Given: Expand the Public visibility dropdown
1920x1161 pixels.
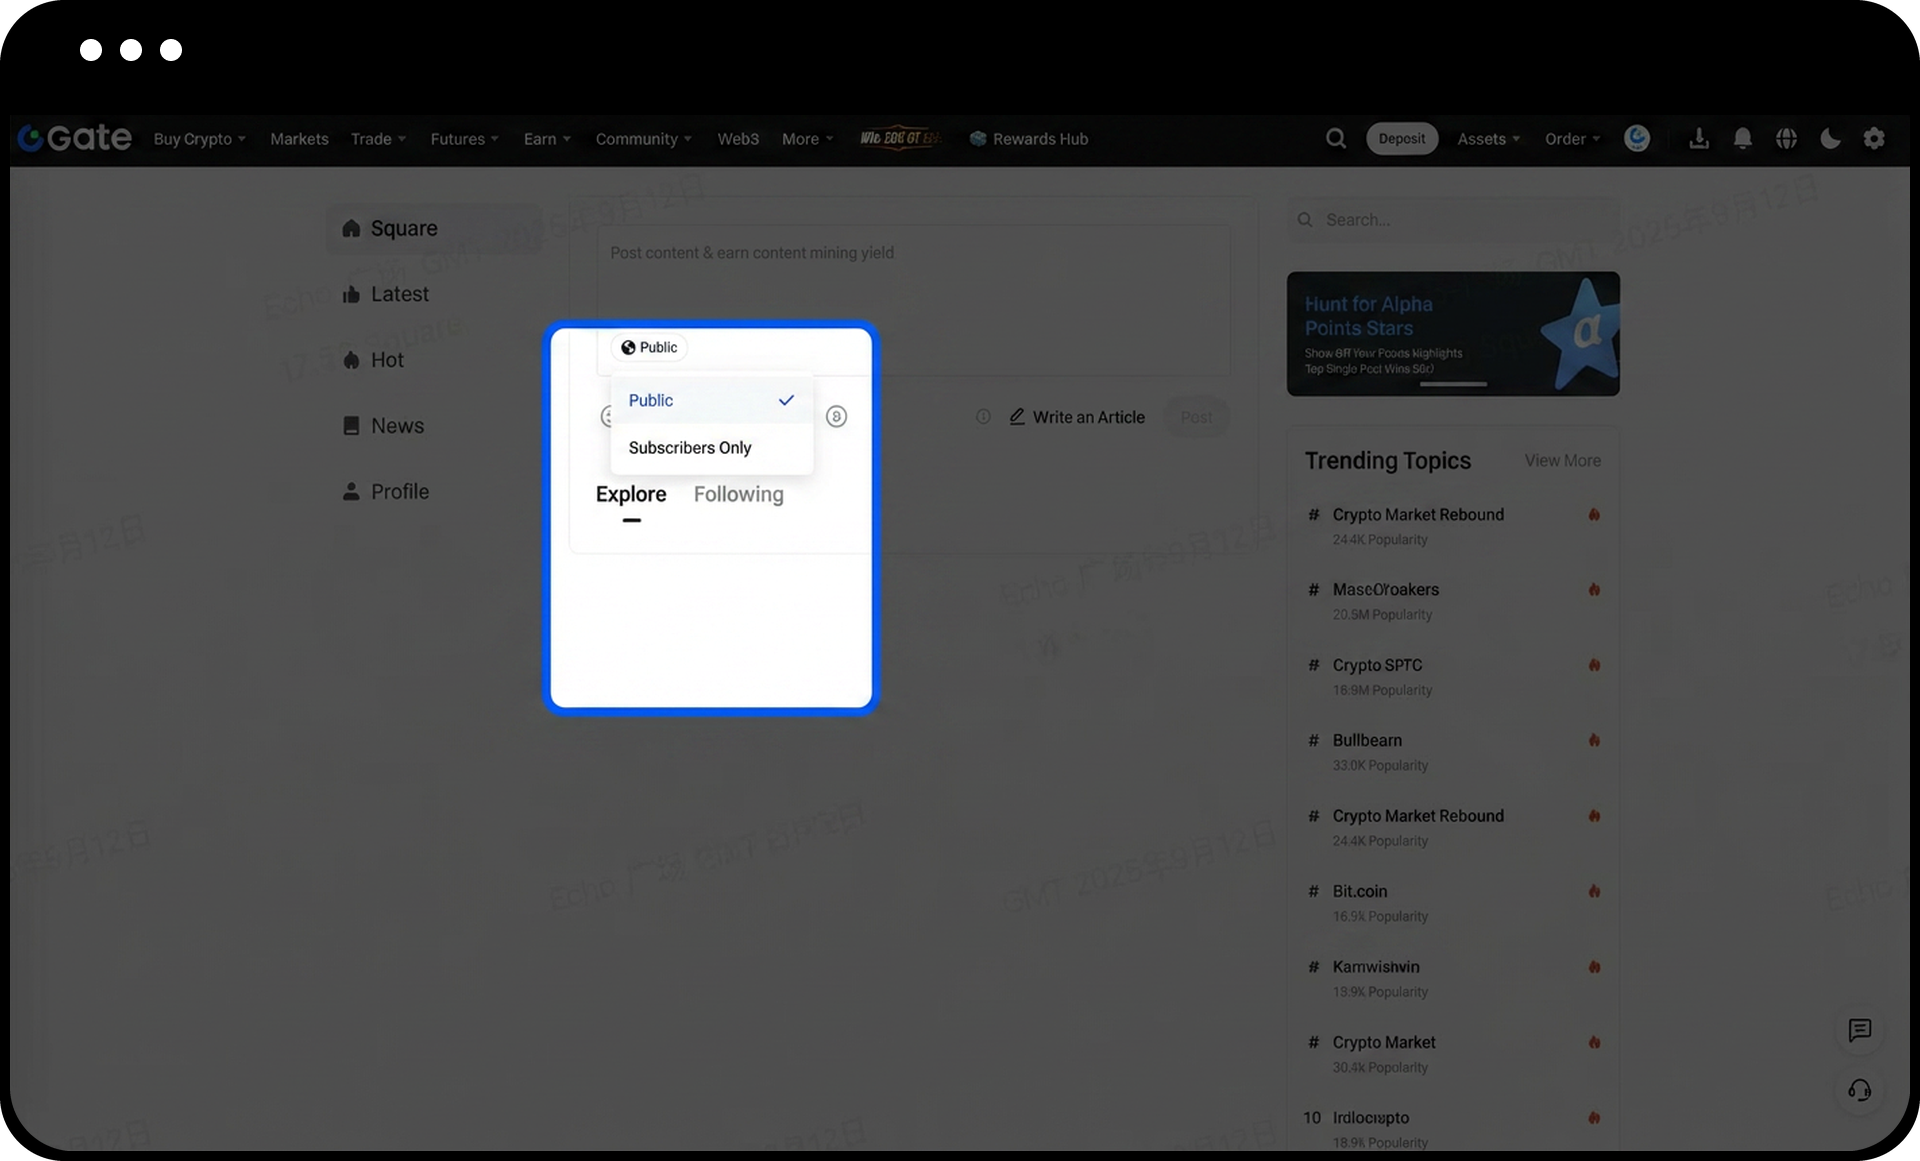Looking at the screenshot, I should tap(649, 347).
